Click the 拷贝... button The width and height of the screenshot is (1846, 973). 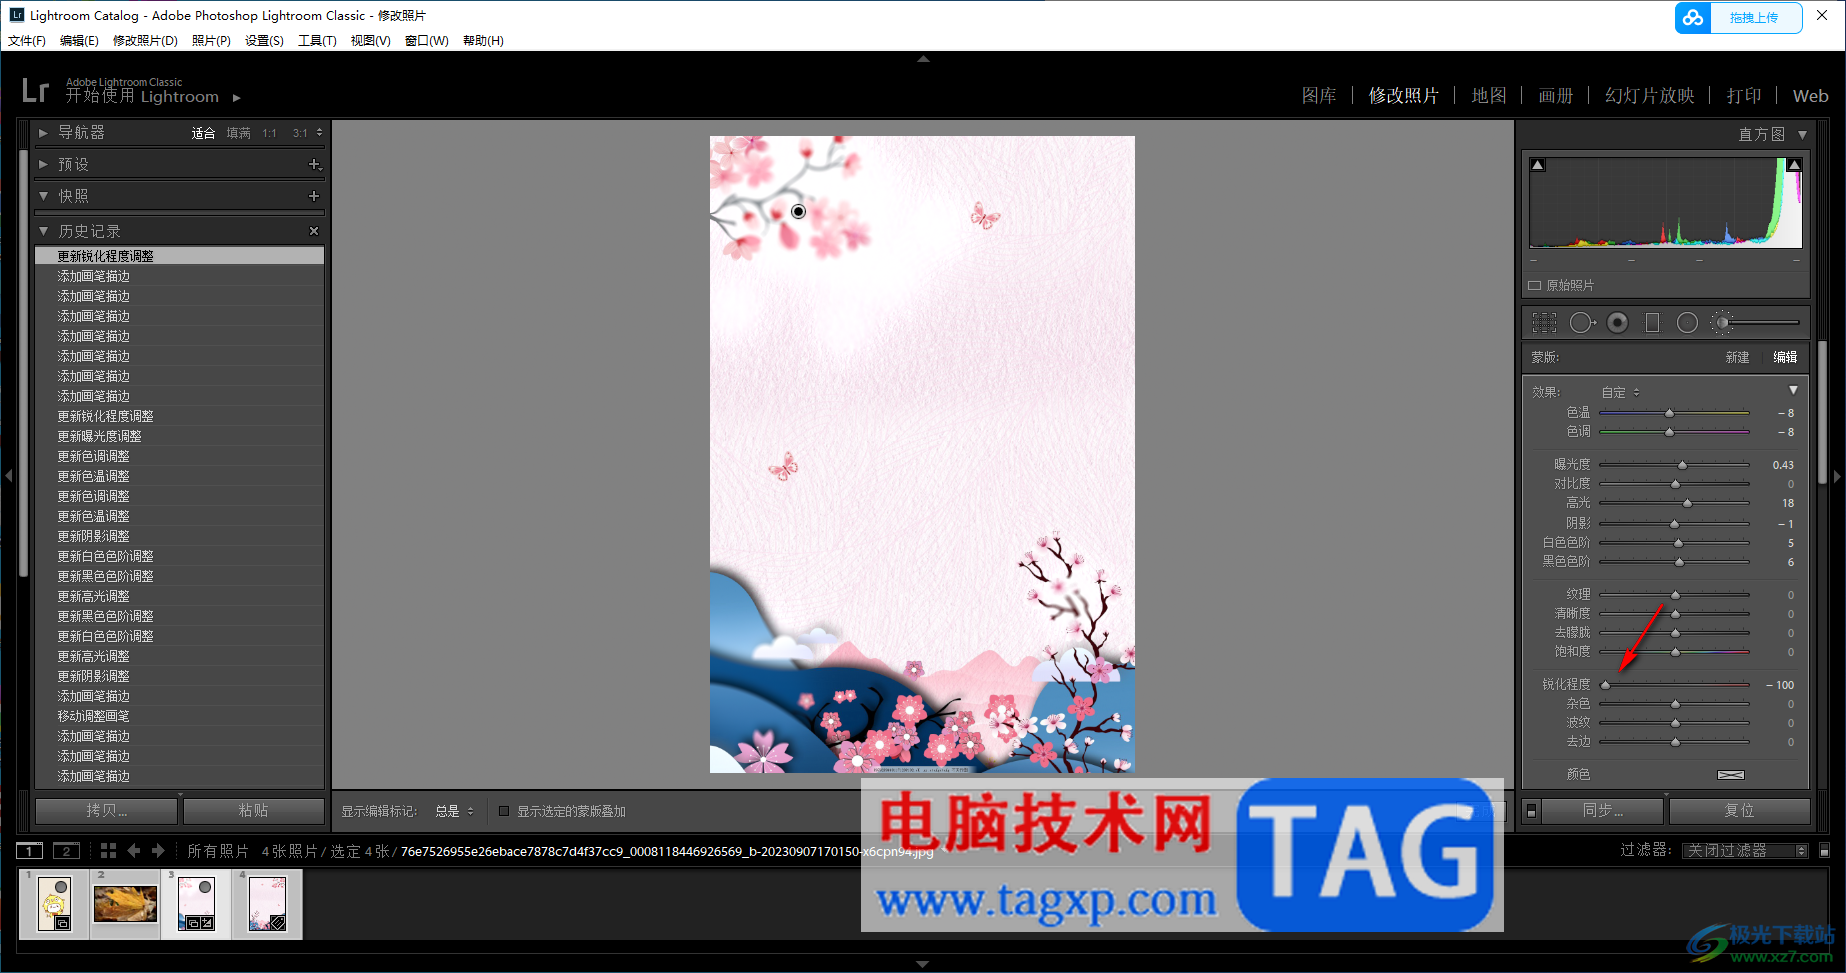pos(107,811)
